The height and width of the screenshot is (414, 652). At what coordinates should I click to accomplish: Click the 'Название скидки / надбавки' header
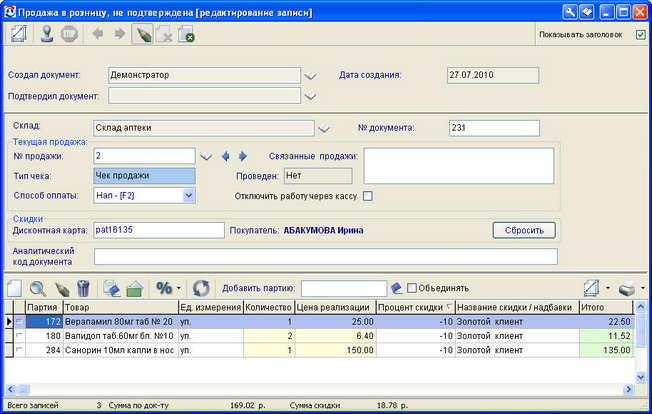point(517,308)
